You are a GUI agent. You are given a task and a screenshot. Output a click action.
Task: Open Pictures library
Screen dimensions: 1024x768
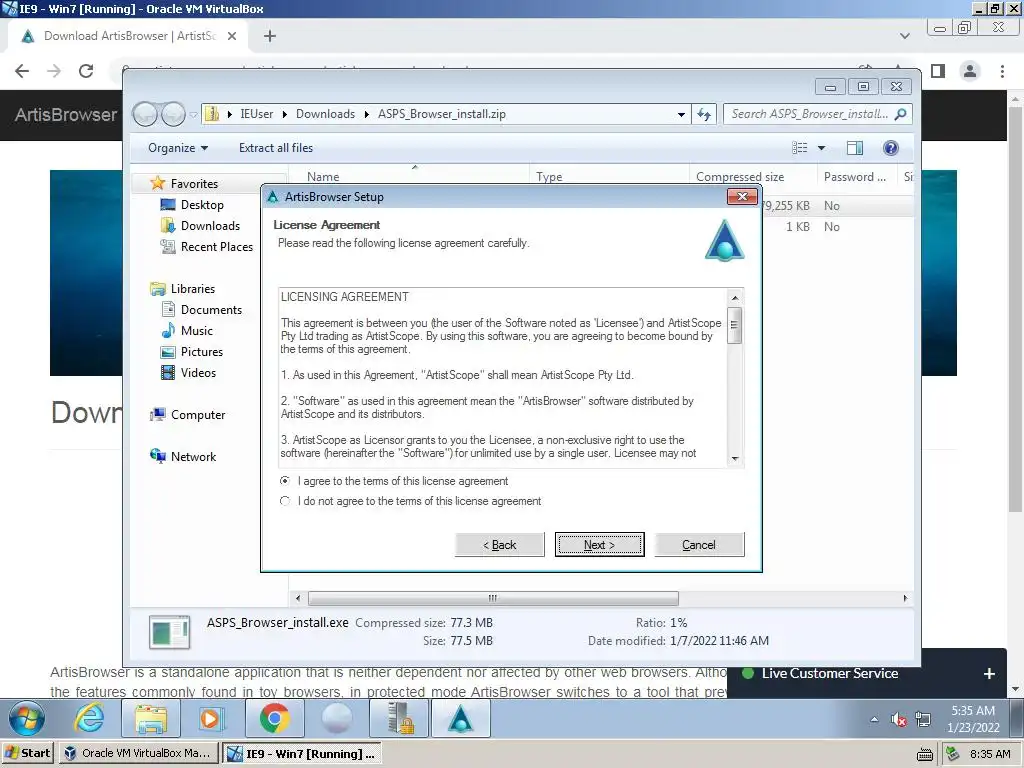click(x=202, y=351)
